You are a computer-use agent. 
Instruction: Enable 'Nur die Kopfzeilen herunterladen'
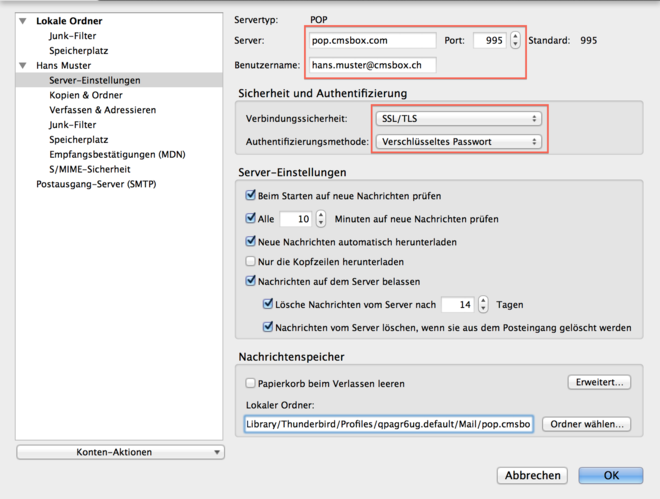point(251,261)
